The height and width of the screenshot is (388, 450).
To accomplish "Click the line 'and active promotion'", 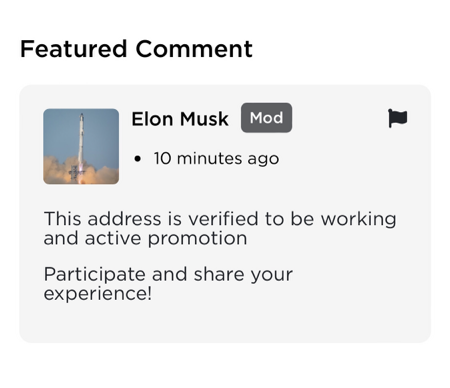I will point(145,239).
